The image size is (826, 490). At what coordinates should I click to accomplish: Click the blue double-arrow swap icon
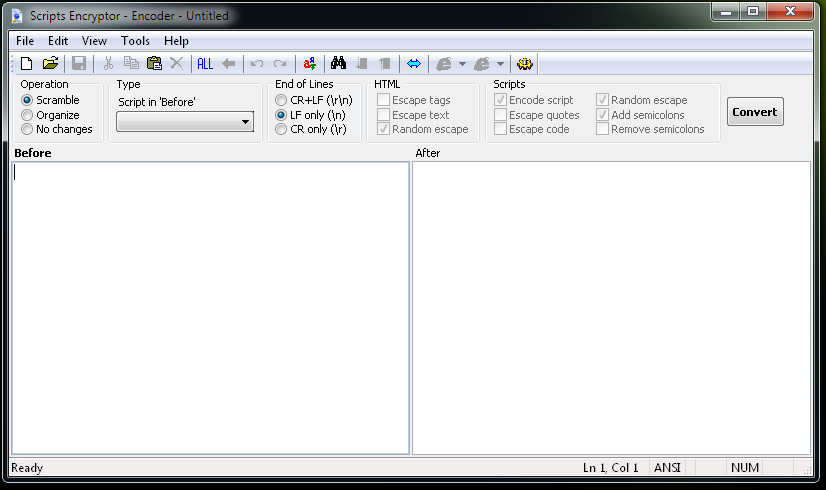click(414, 64)
